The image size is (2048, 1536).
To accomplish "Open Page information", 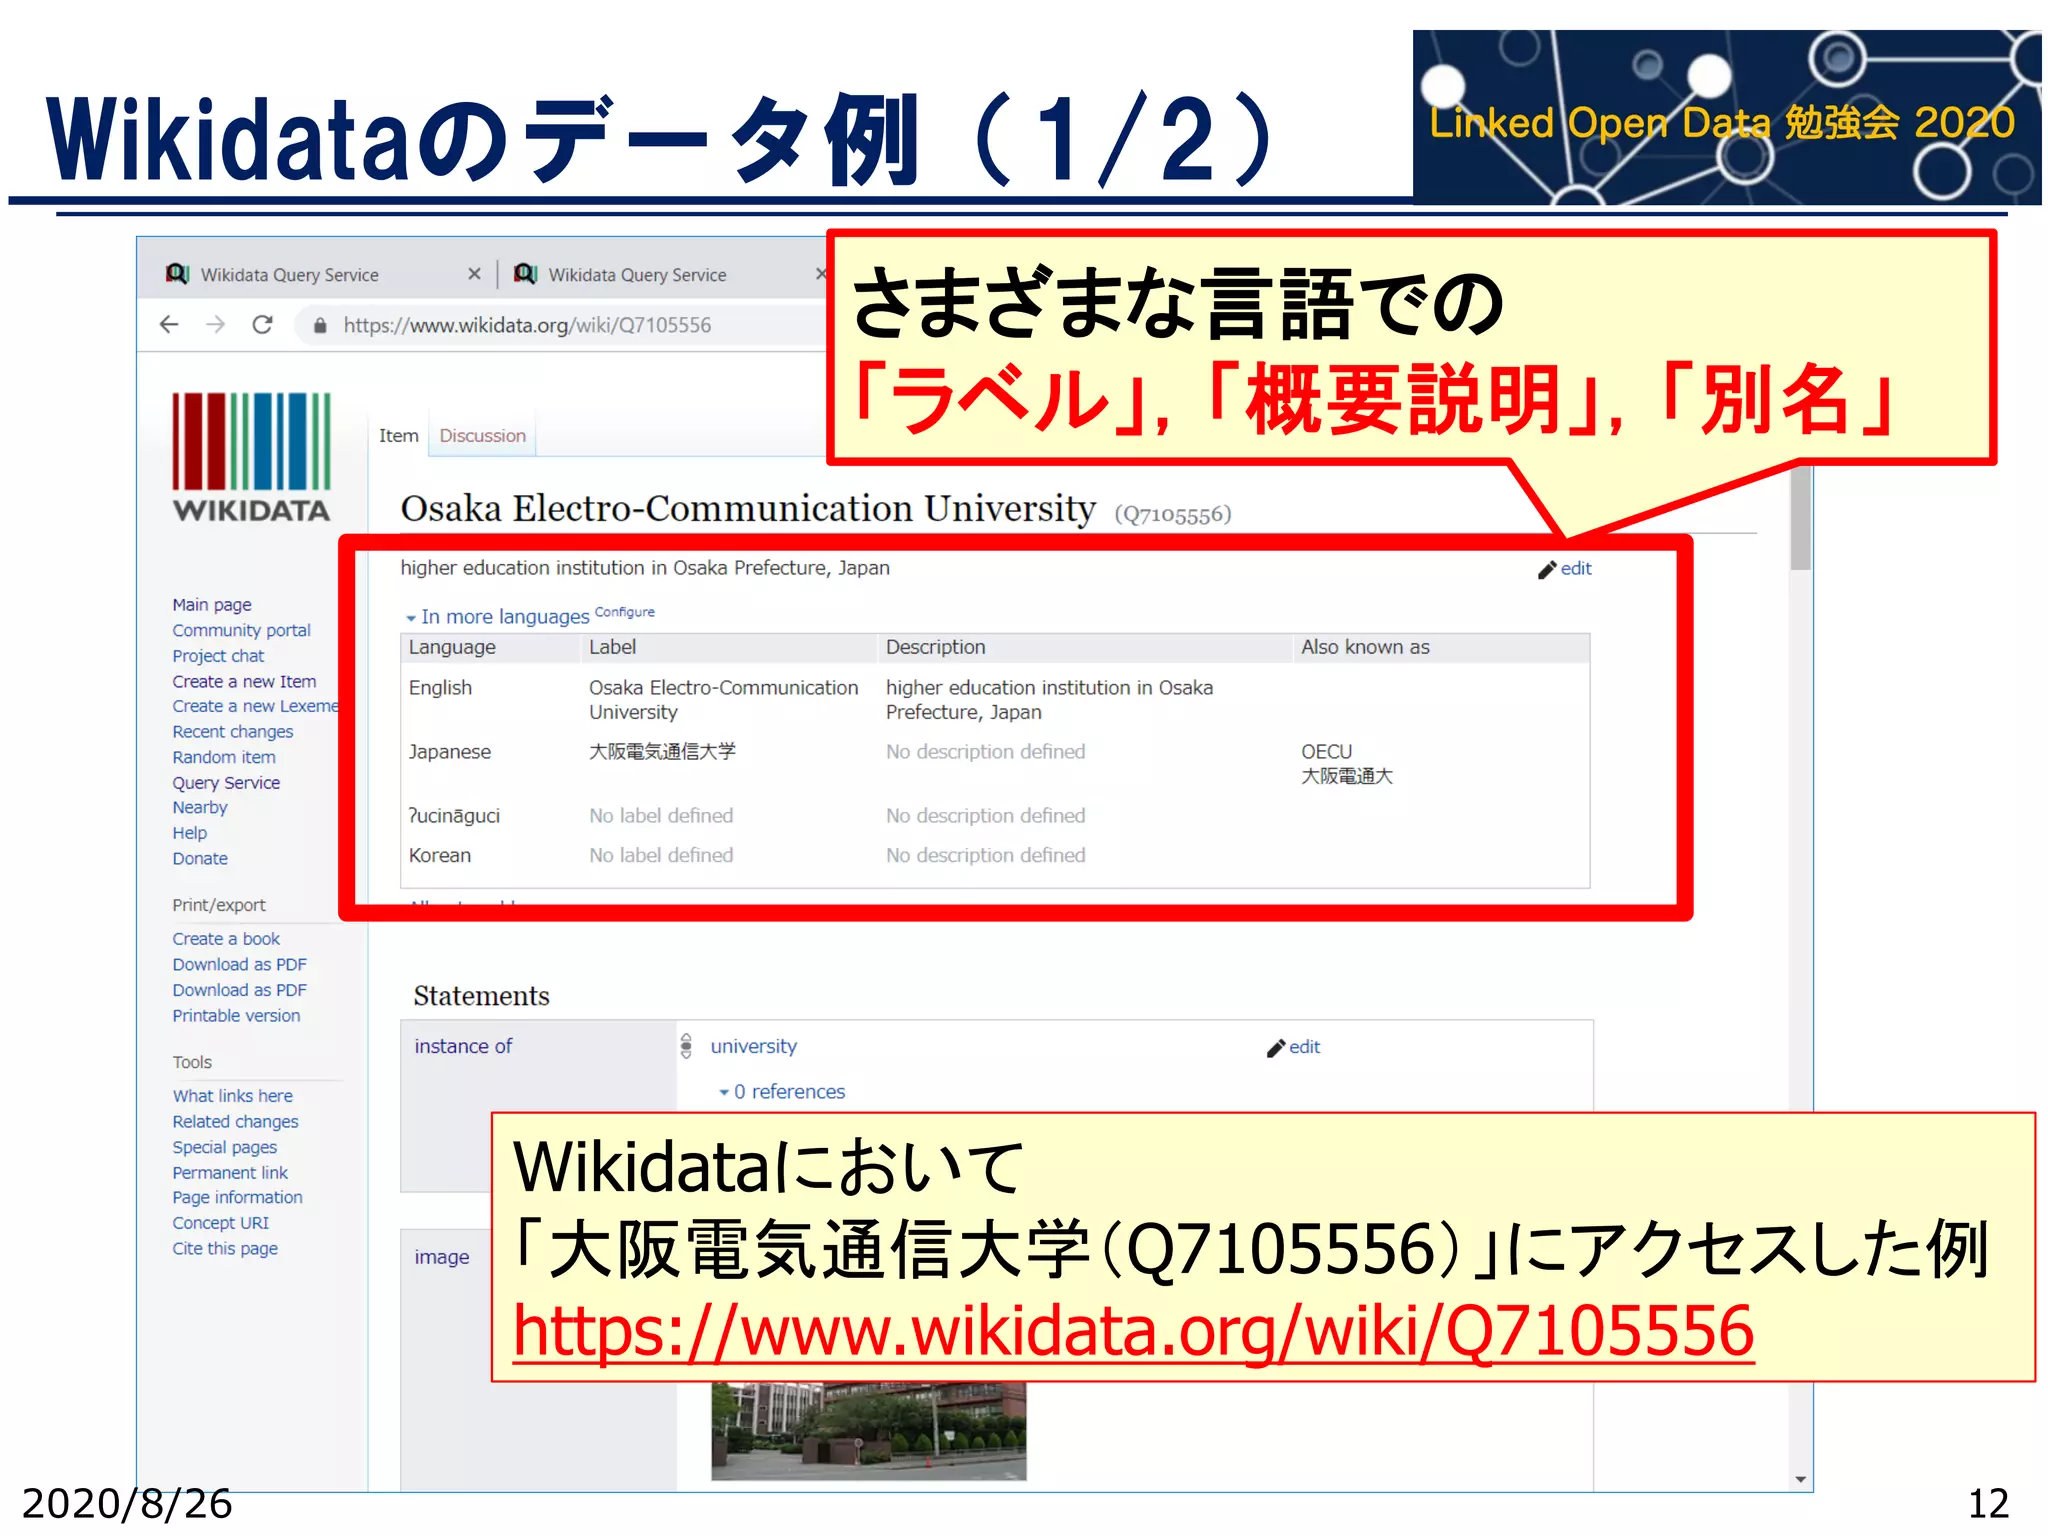I will tap(237, 1198).
